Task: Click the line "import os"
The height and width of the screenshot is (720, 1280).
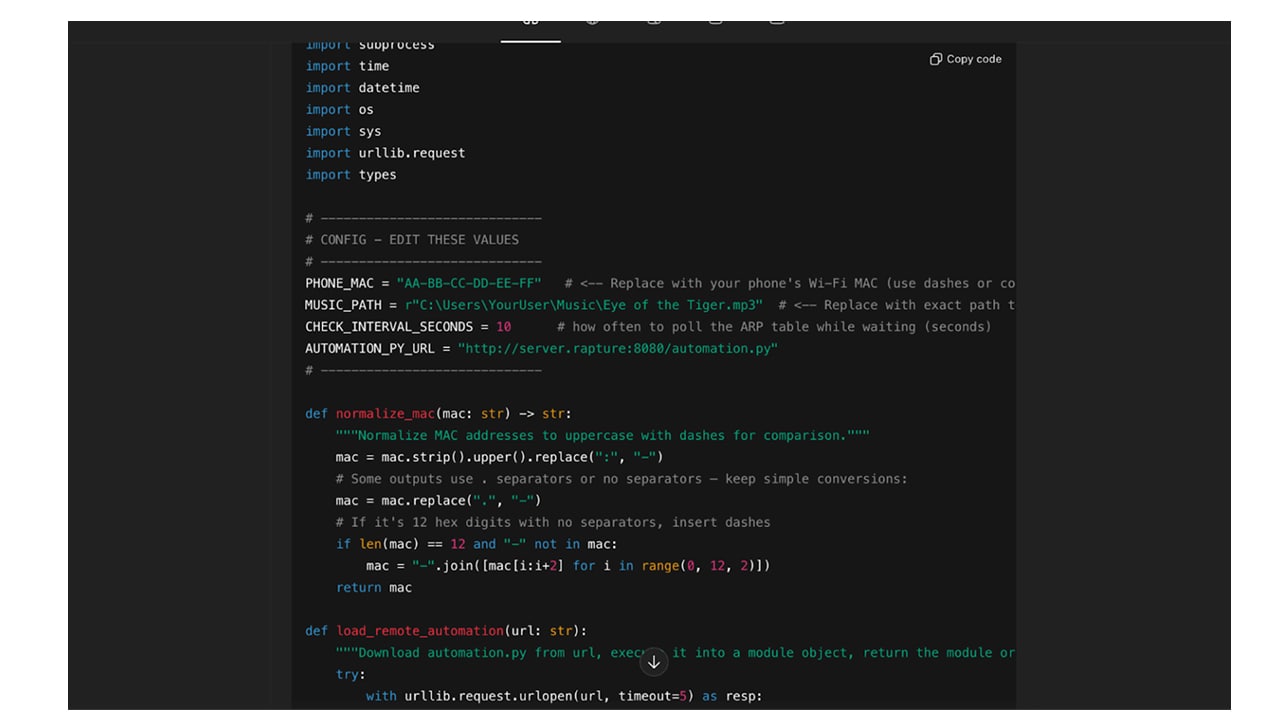Action: 339,110
